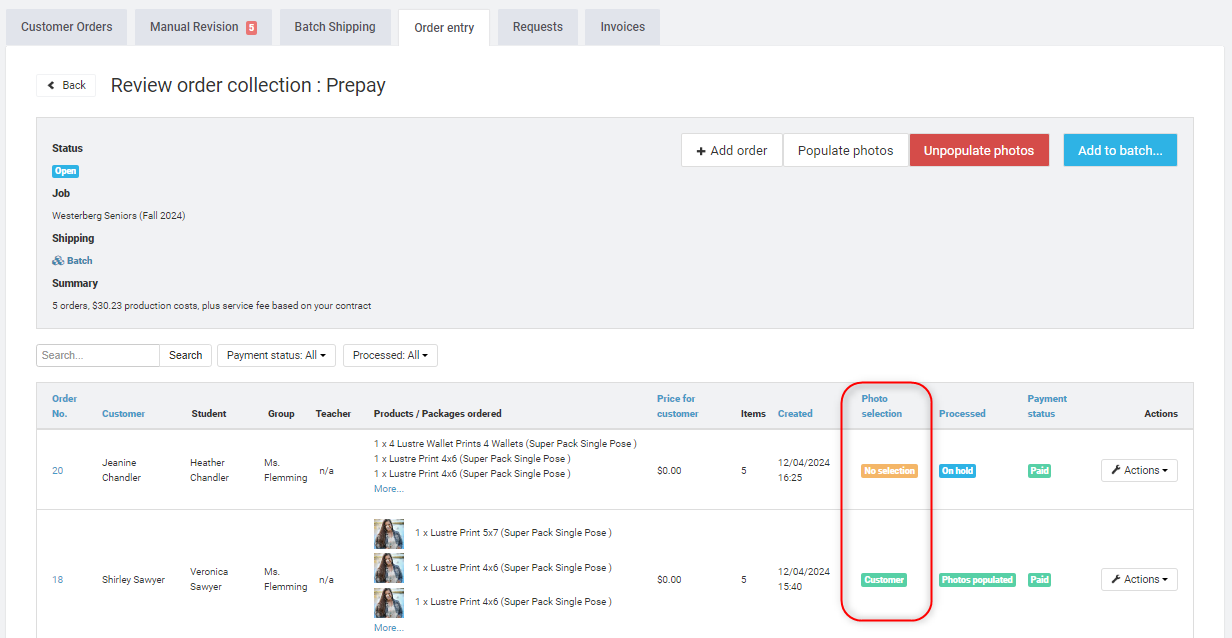This screenshot has width=1232, height=638.
Task: Open order number 18 link
Action: (x=57, y=579)
